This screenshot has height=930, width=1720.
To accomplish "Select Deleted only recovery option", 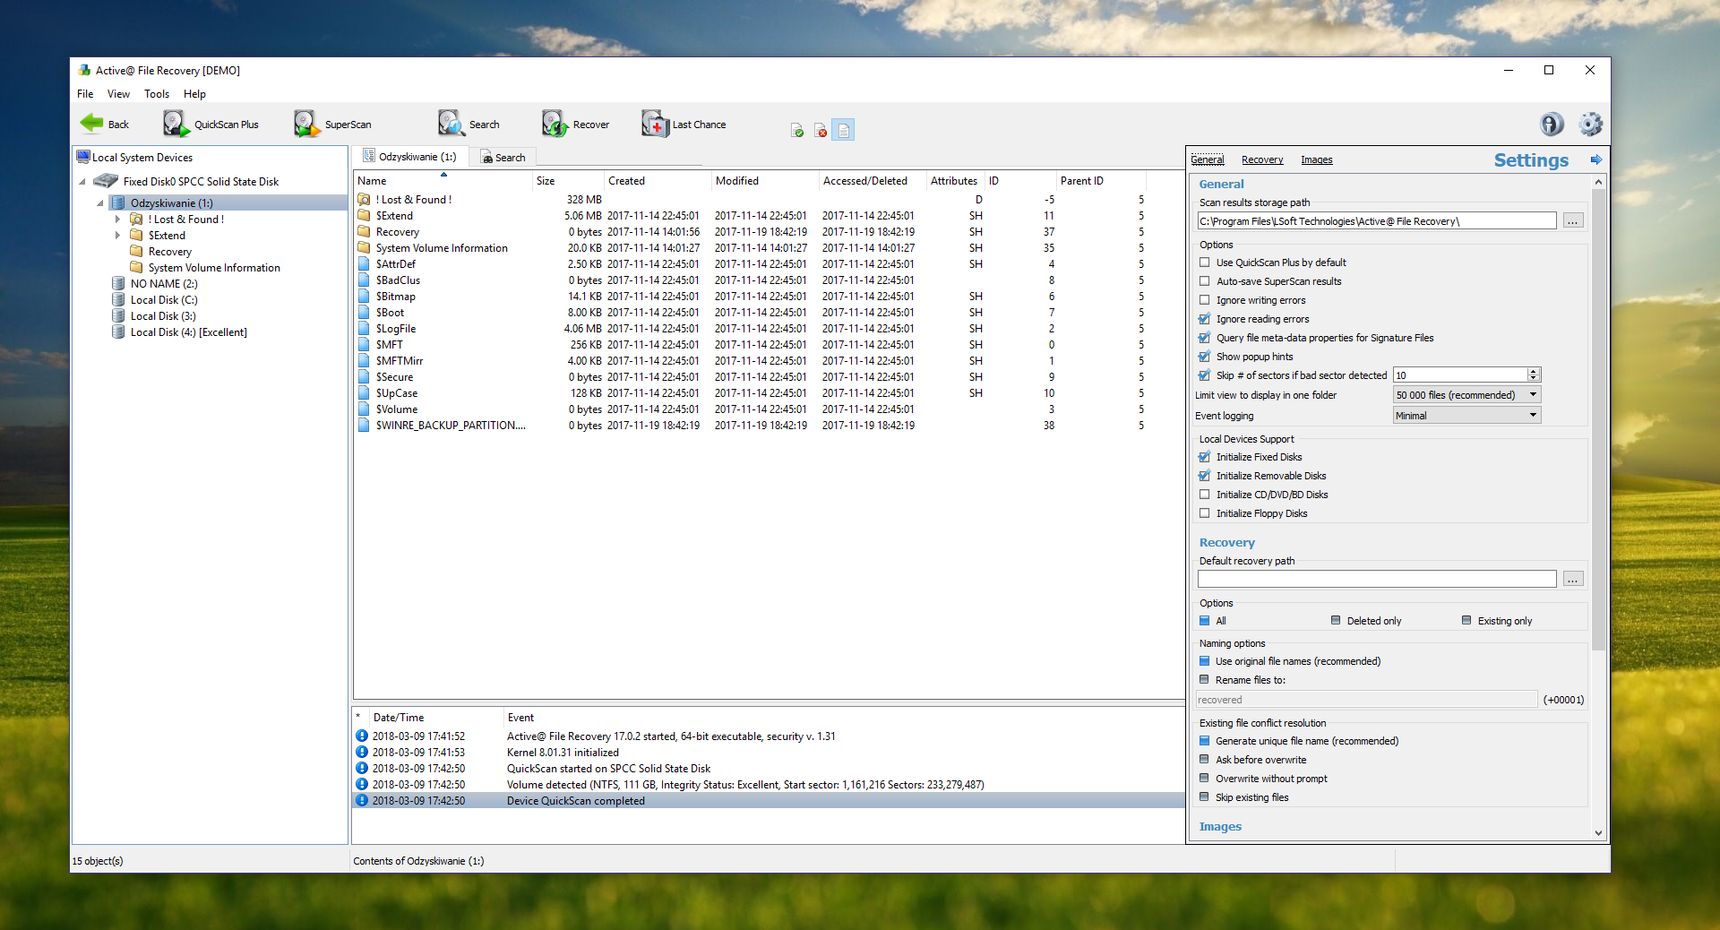I will click(1336, 621).
